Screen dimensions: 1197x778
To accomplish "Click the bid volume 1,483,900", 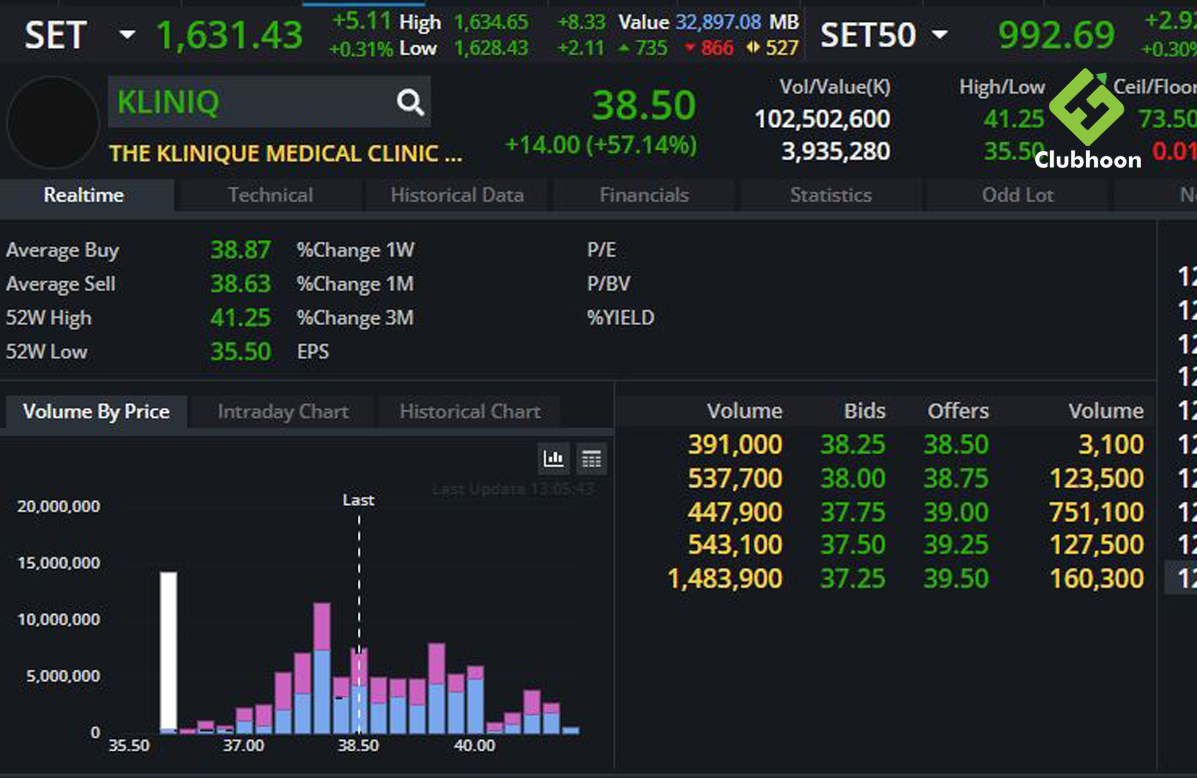I will click(724, 579).
